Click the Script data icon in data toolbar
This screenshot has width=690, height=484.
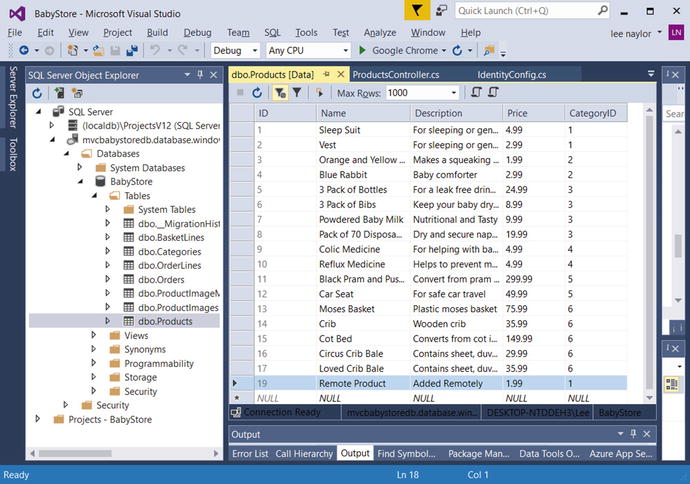coord(320,93)
